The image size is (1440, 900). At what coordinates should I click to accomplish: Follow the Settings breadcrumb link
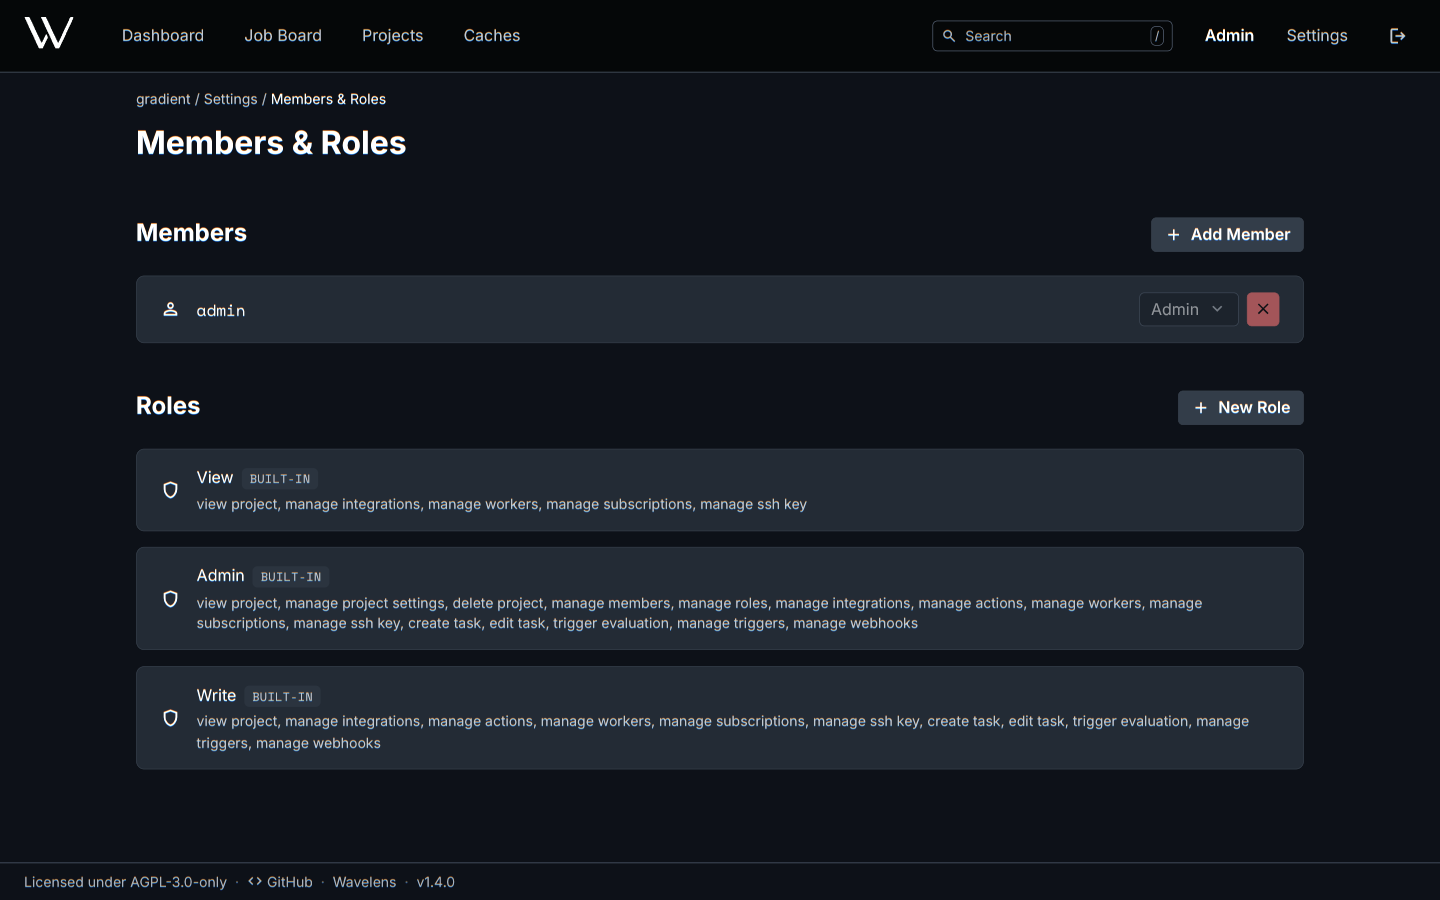tap(231, 99)
